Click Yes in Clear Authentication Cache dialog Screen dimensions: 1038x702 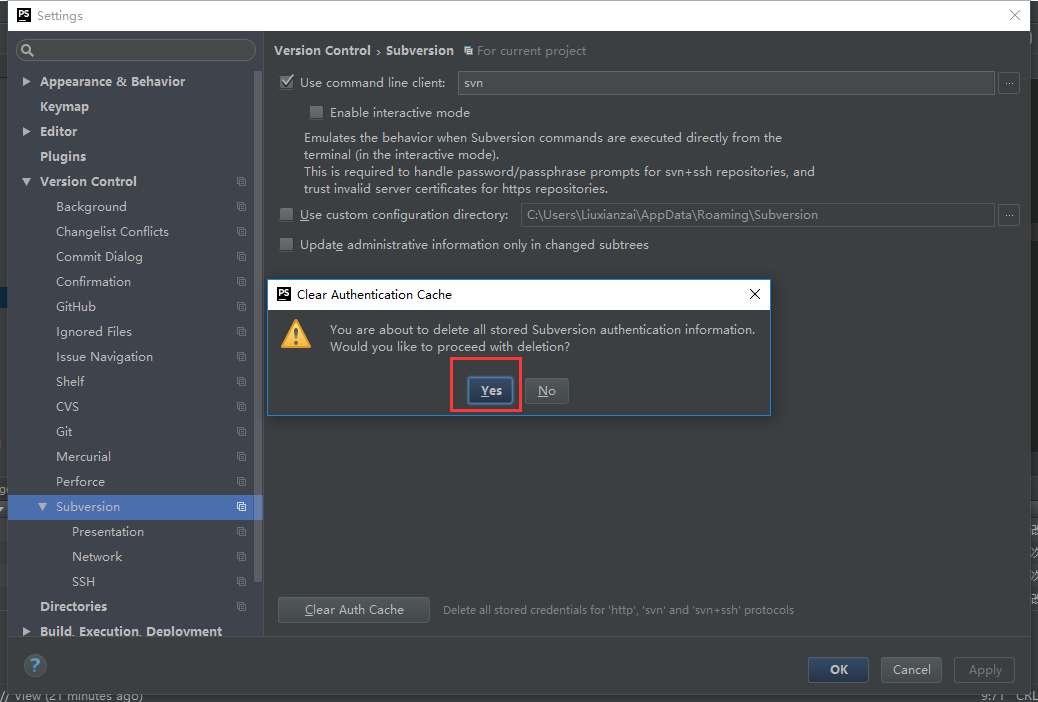[x=491, y=391]
